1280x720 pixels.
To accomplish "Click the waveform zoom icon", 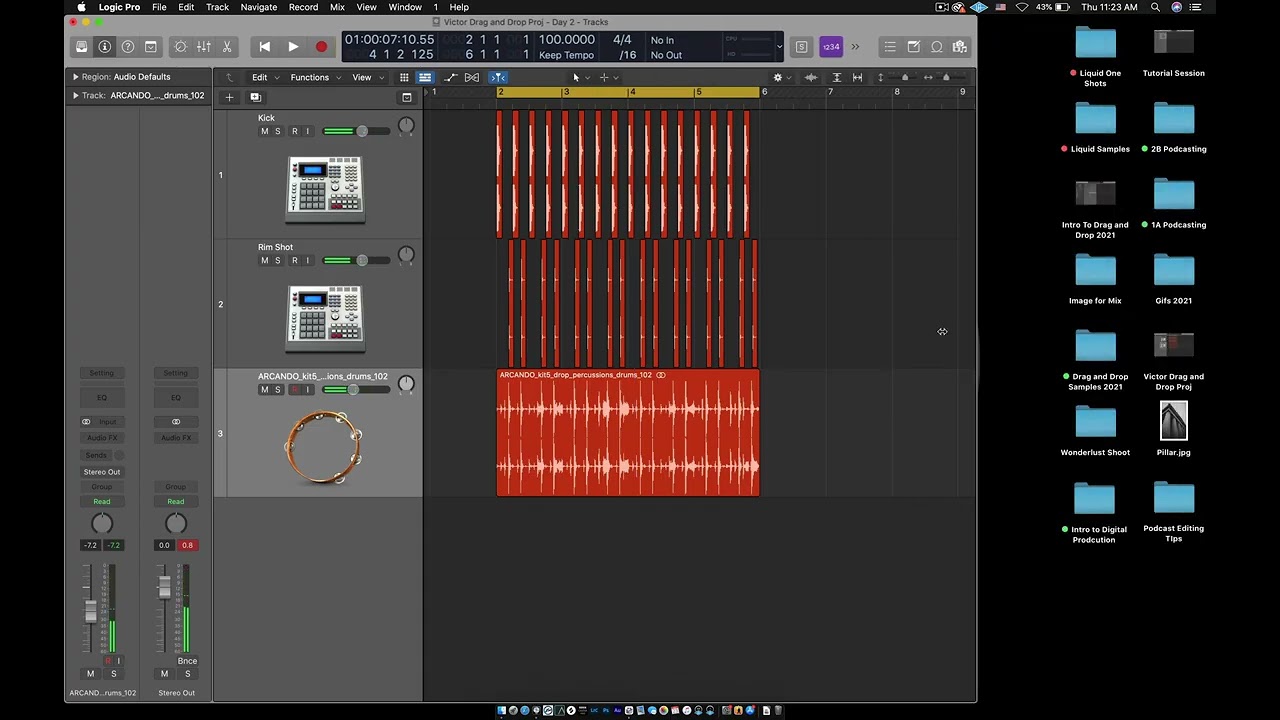I will tap(811, 77).
